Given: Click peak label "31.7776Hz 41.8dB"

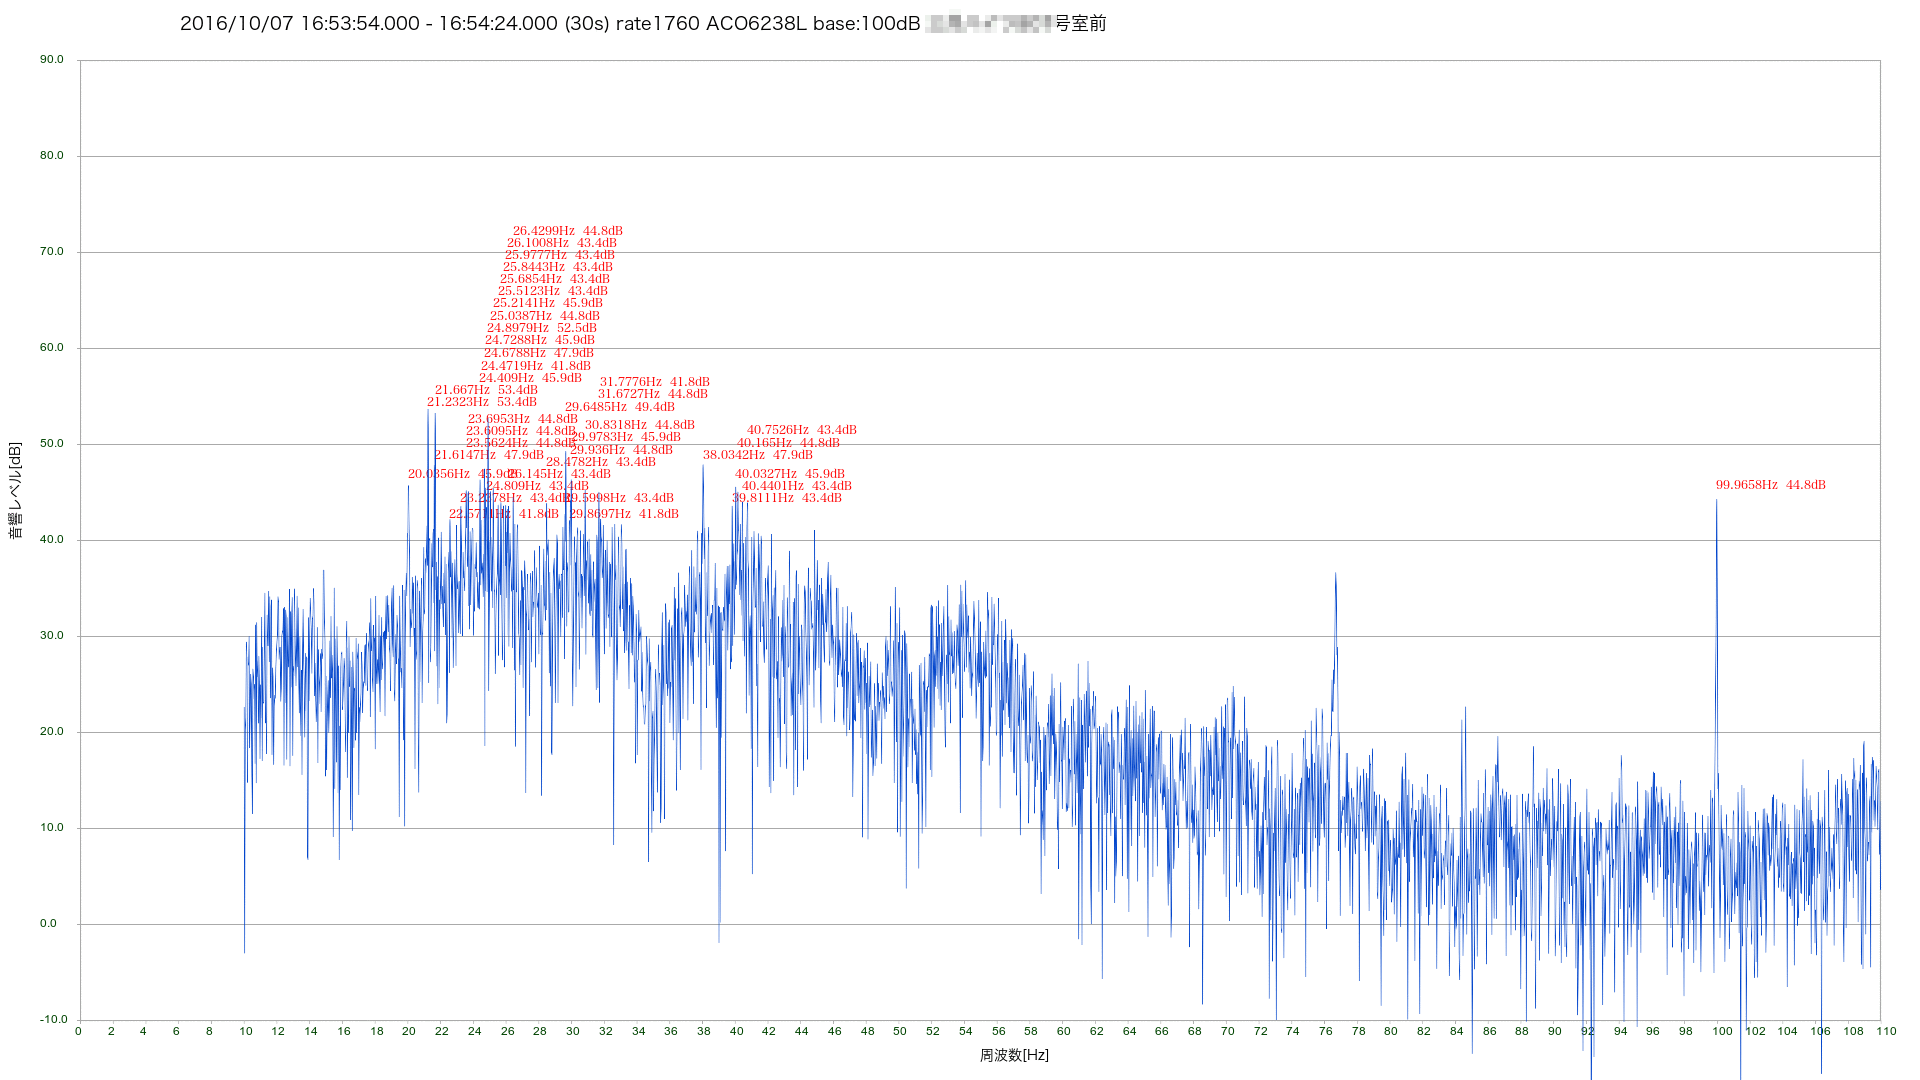Looking at the screenshot, I should (x=655, y=382).
